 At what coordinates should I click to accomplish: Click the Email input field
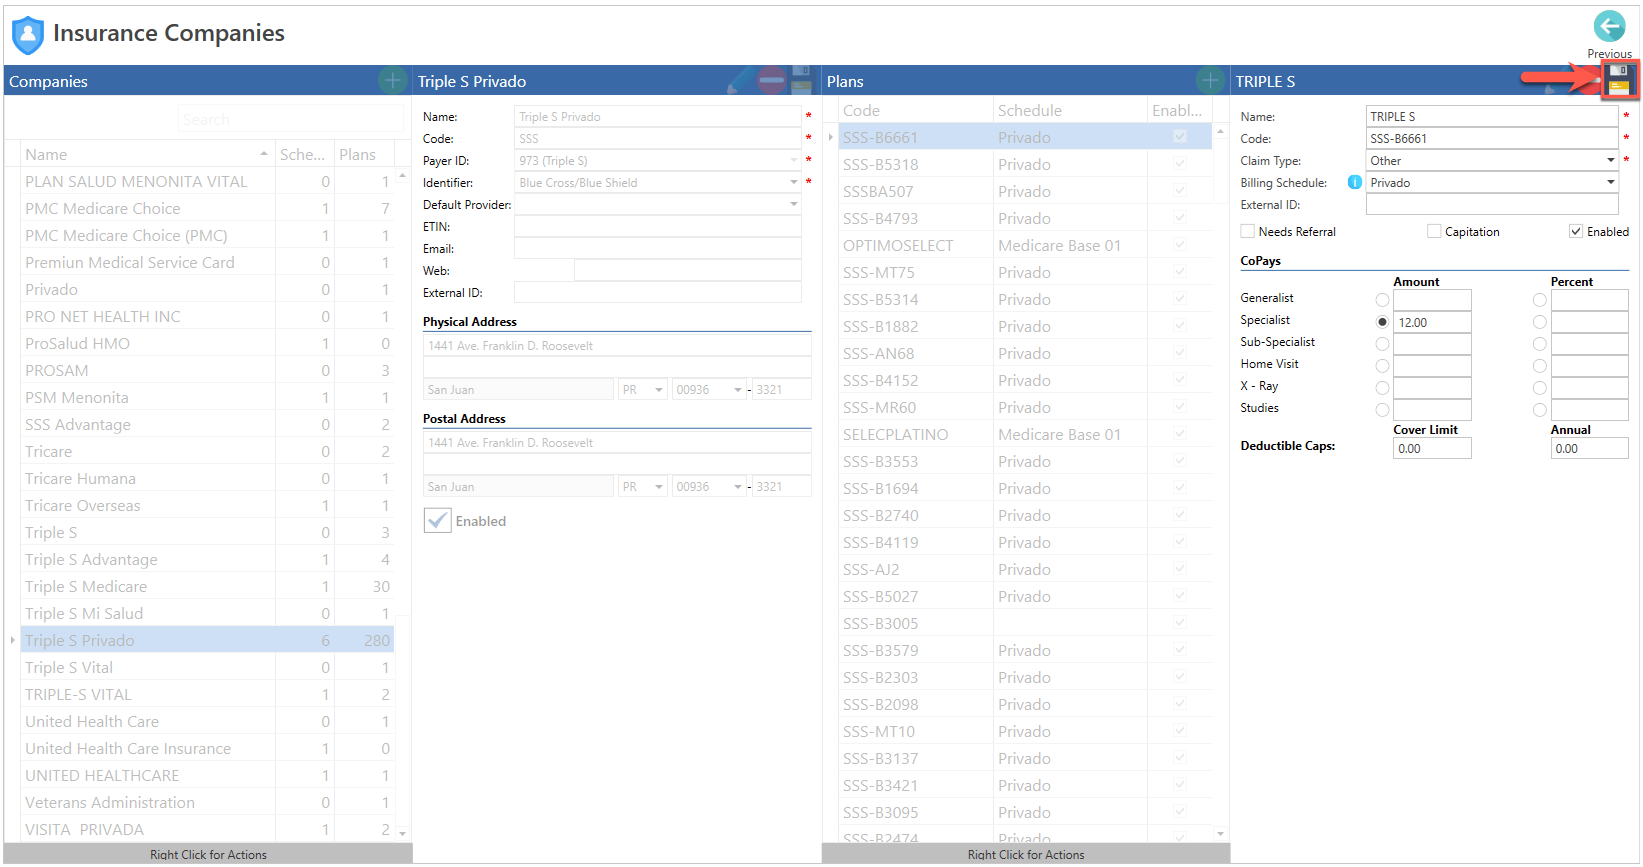657,248
